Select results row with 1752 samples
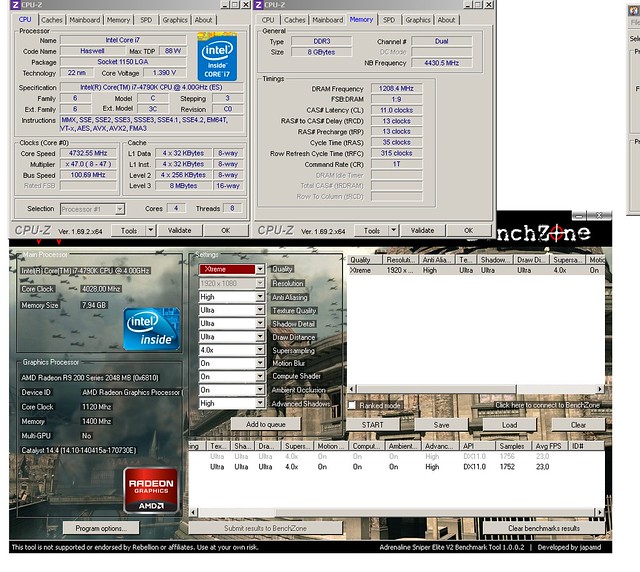The width and height of the screenshot is (640, 572). pos(397,466)
